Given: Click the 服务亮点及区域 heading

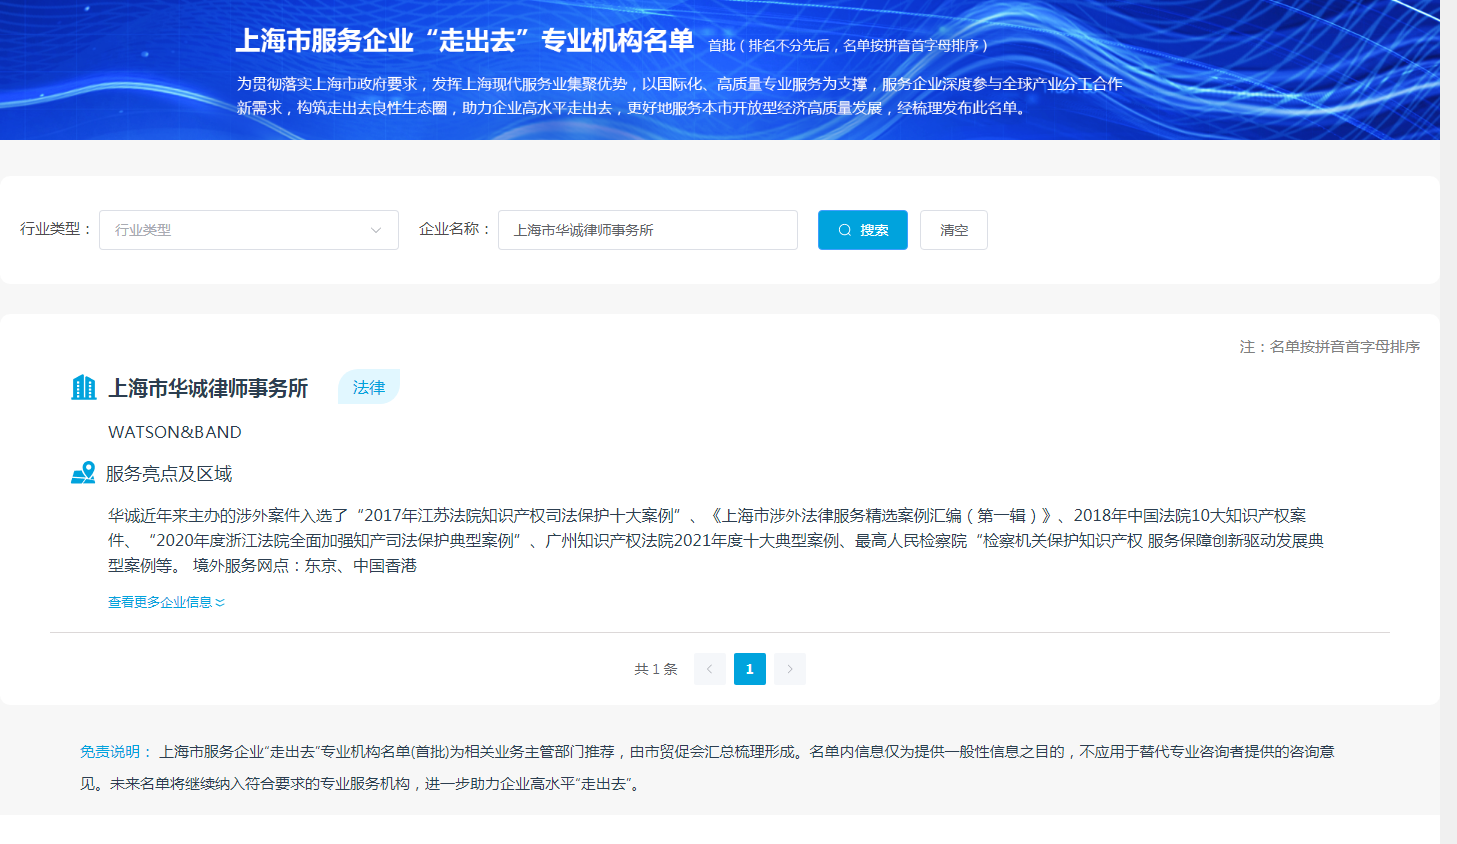Looking at the screenshot, I should pyautogui.click(x=169, y=474).
